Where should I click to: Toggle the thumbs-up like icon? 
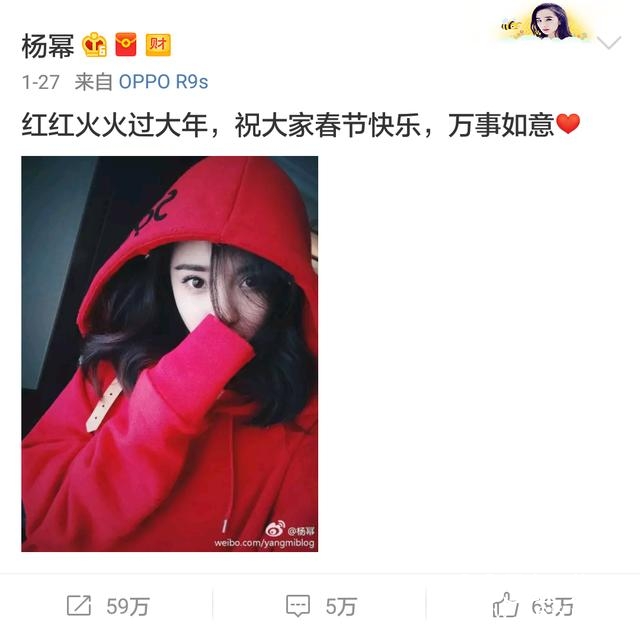coord(505,605)
